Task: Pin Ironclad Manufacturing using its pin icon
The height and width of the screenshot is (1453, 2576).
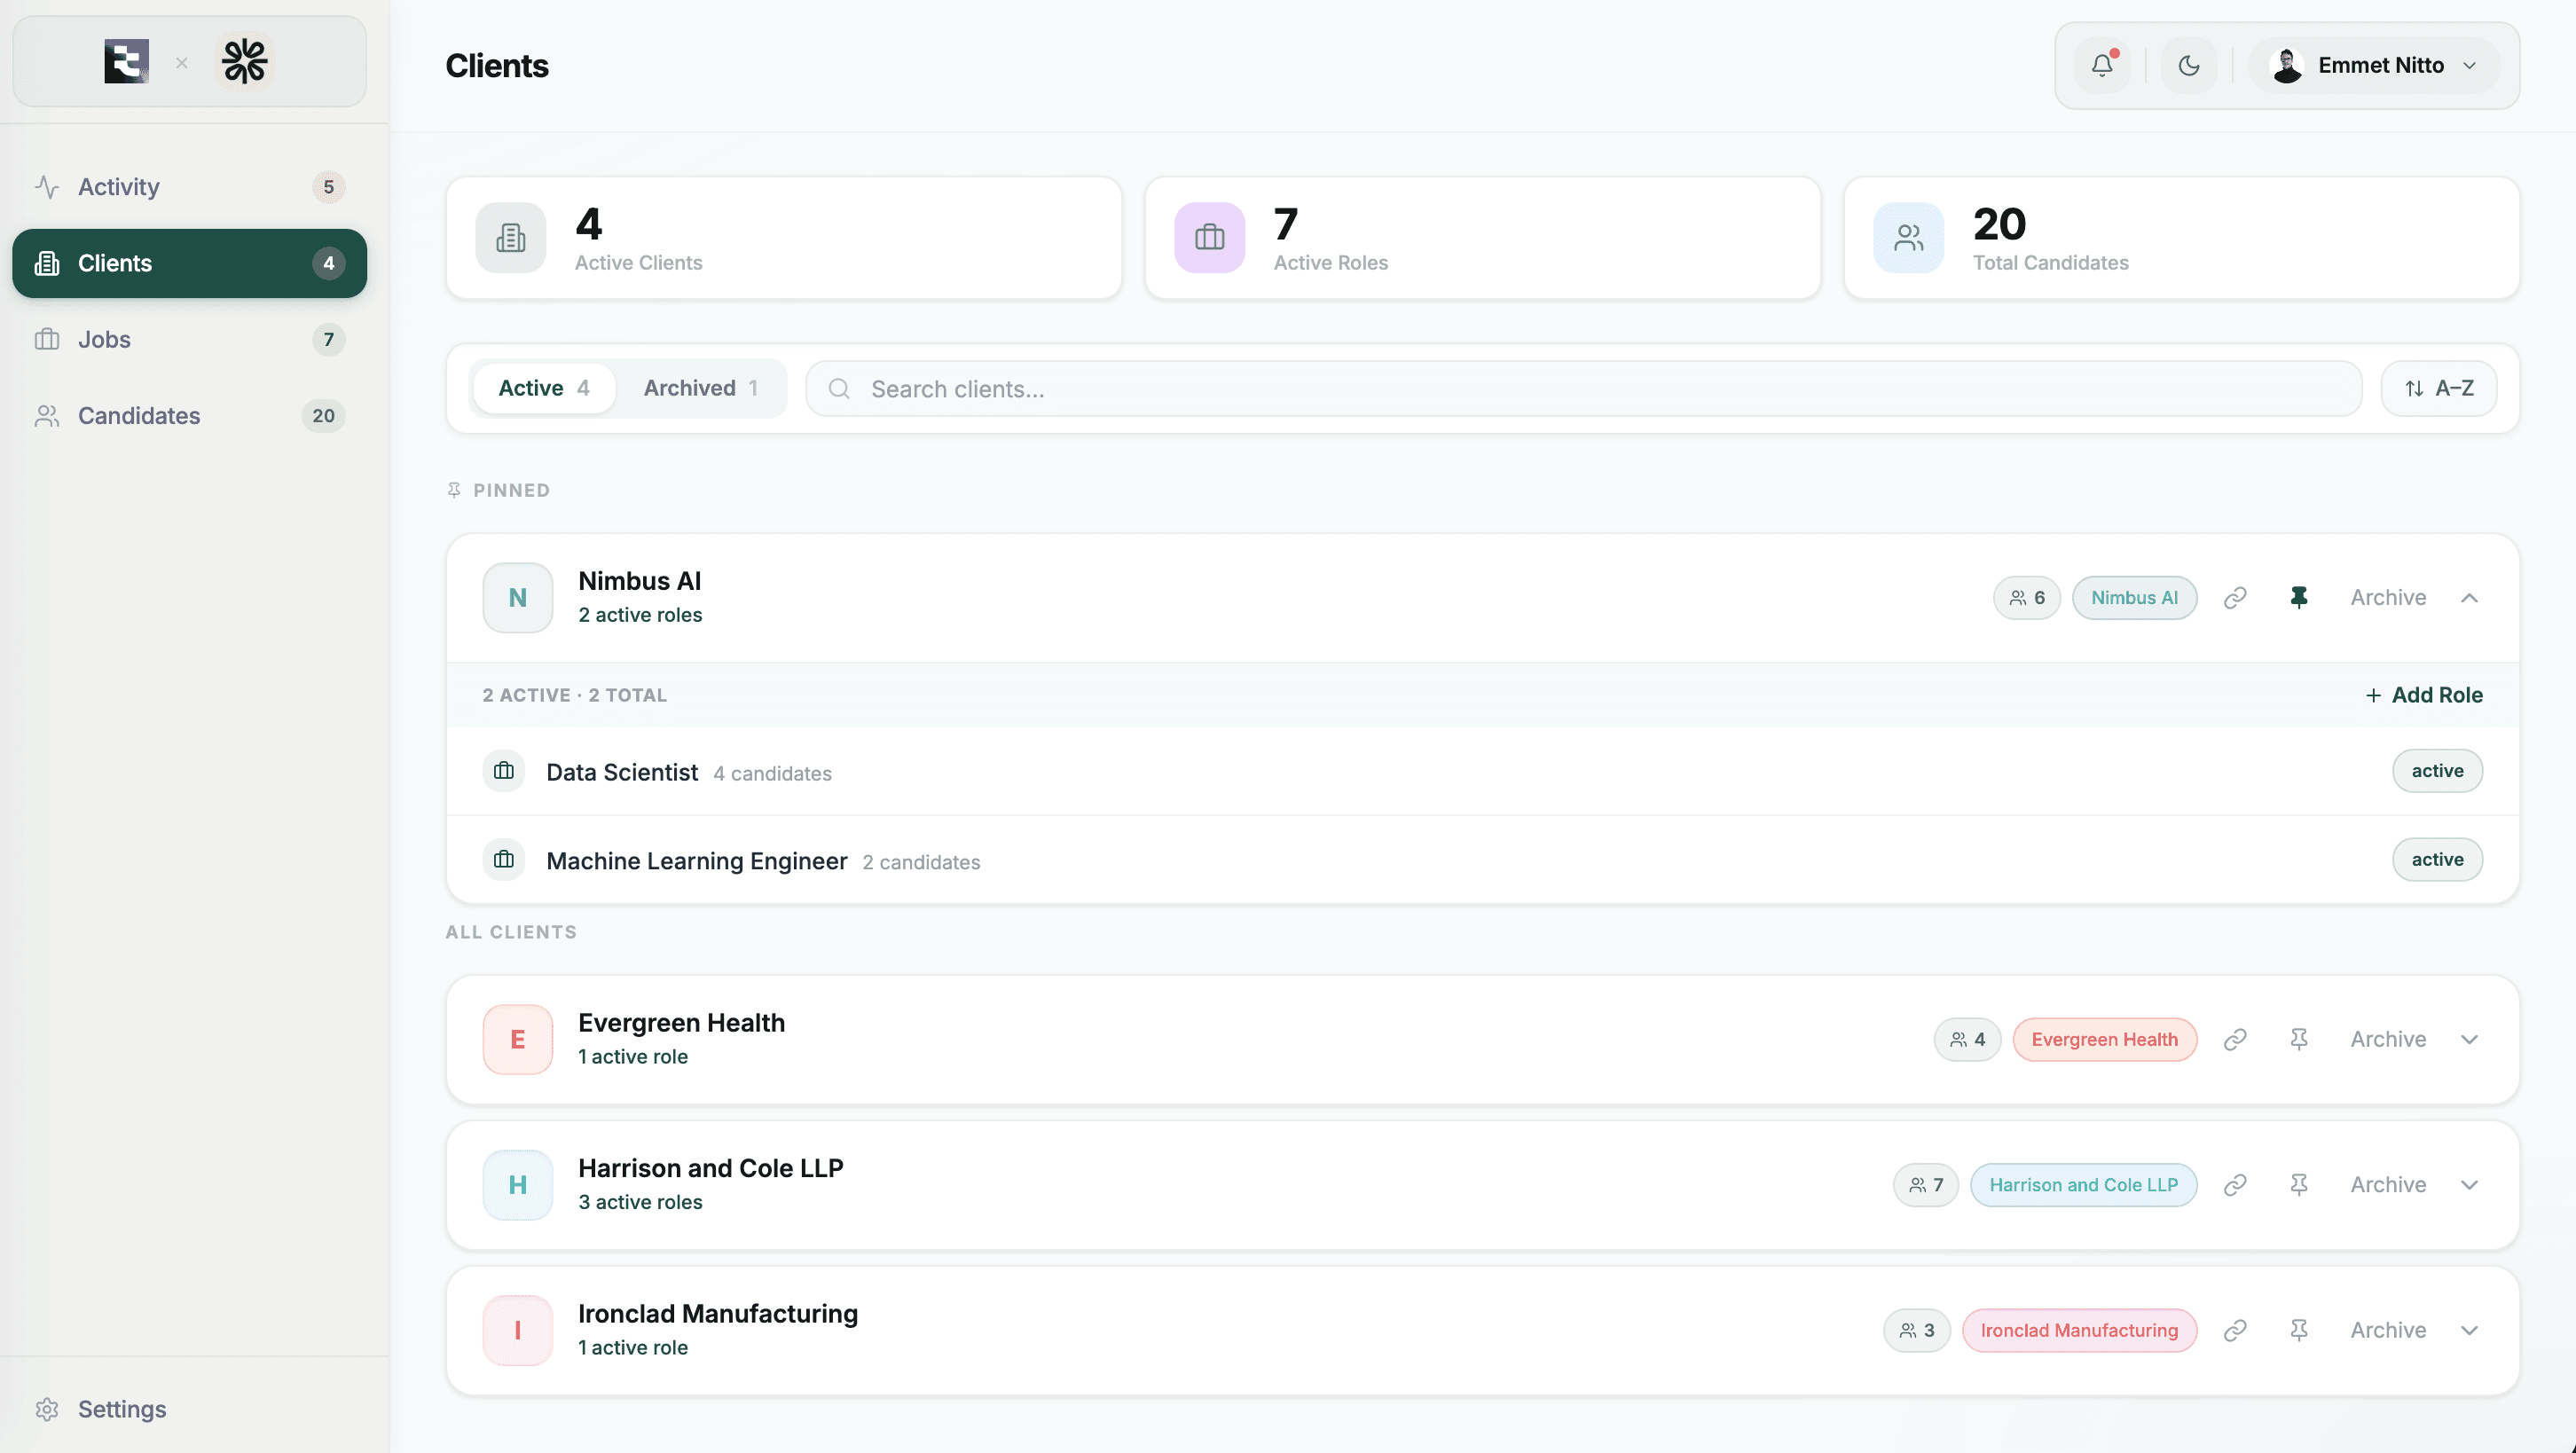Action: [2299, 1330]
